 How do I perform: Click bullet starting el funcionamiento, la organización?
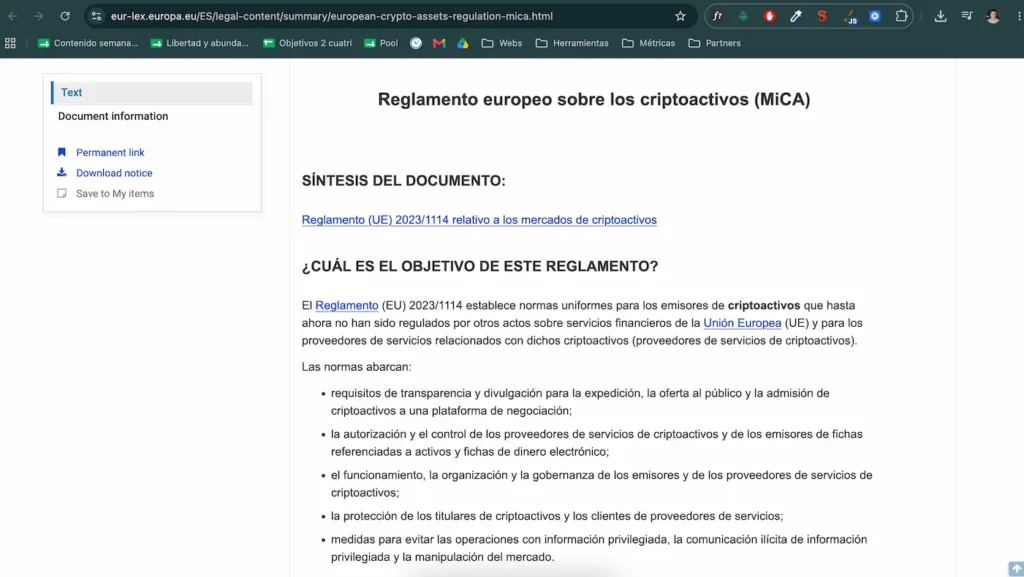601,484
